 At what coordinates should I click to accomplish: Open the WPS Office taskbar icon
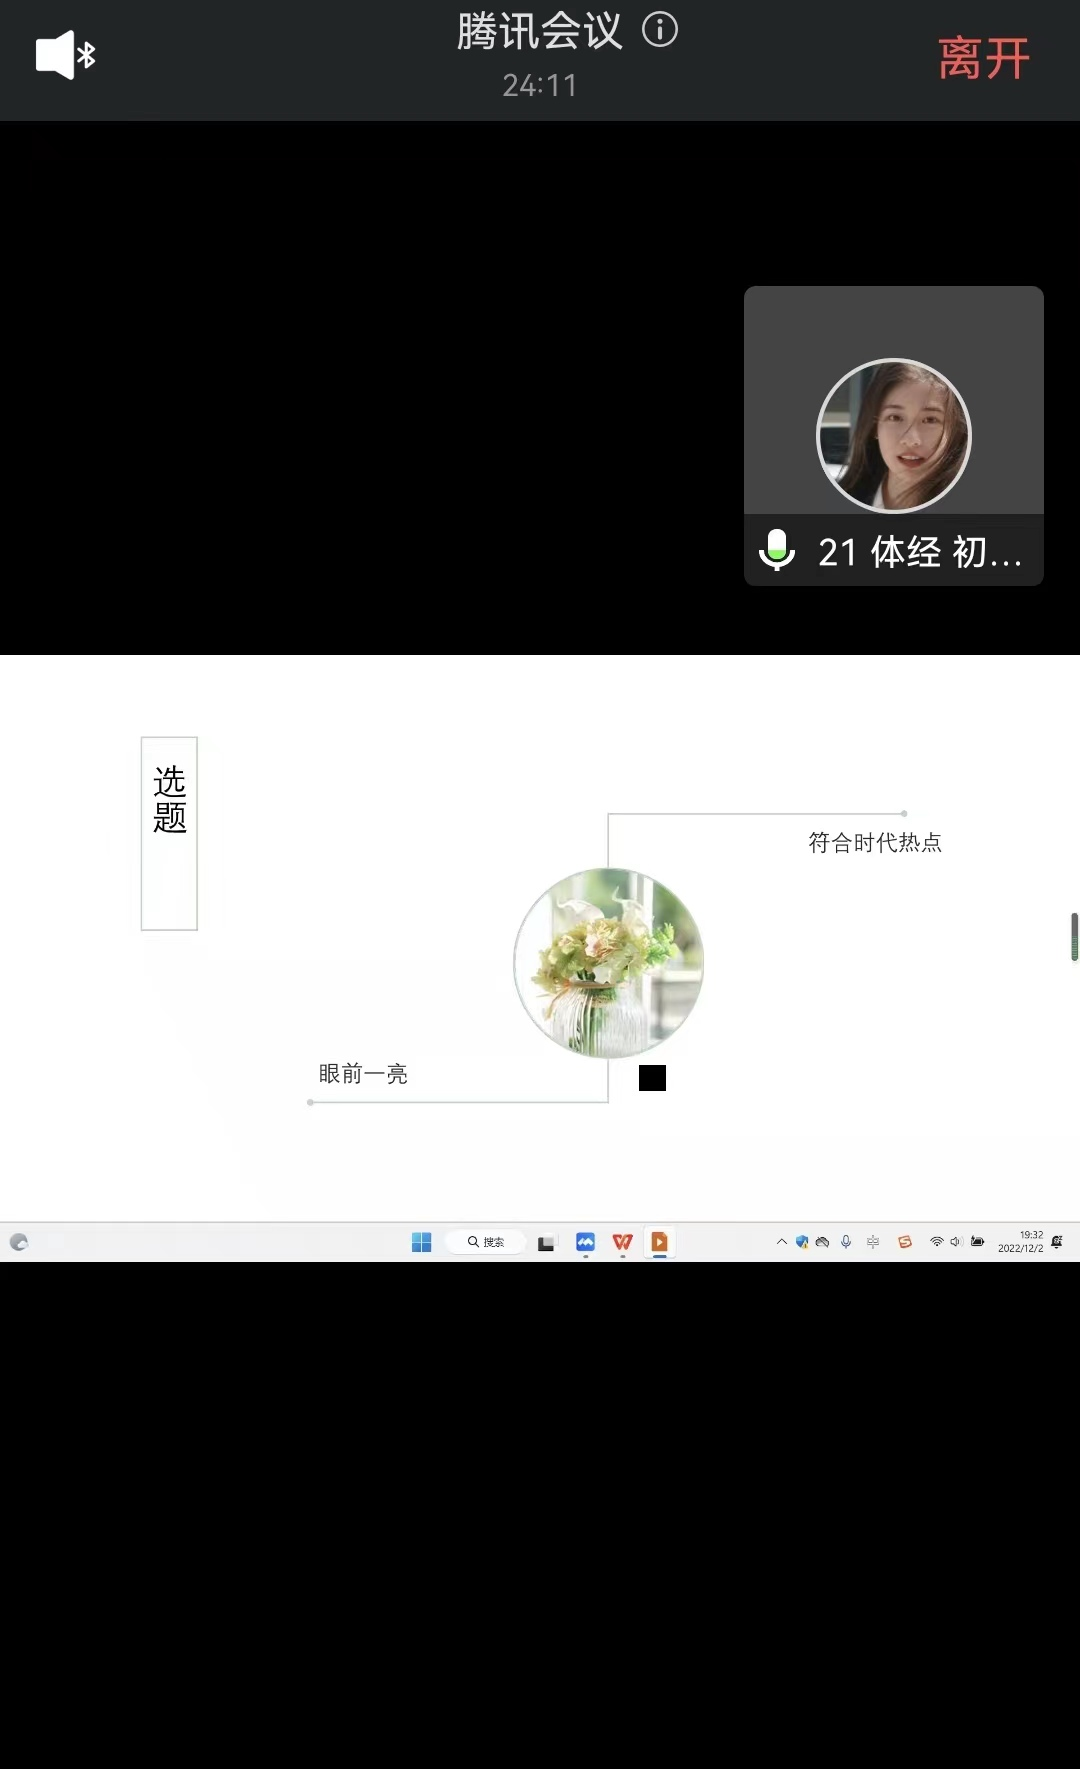[622, 1242]
